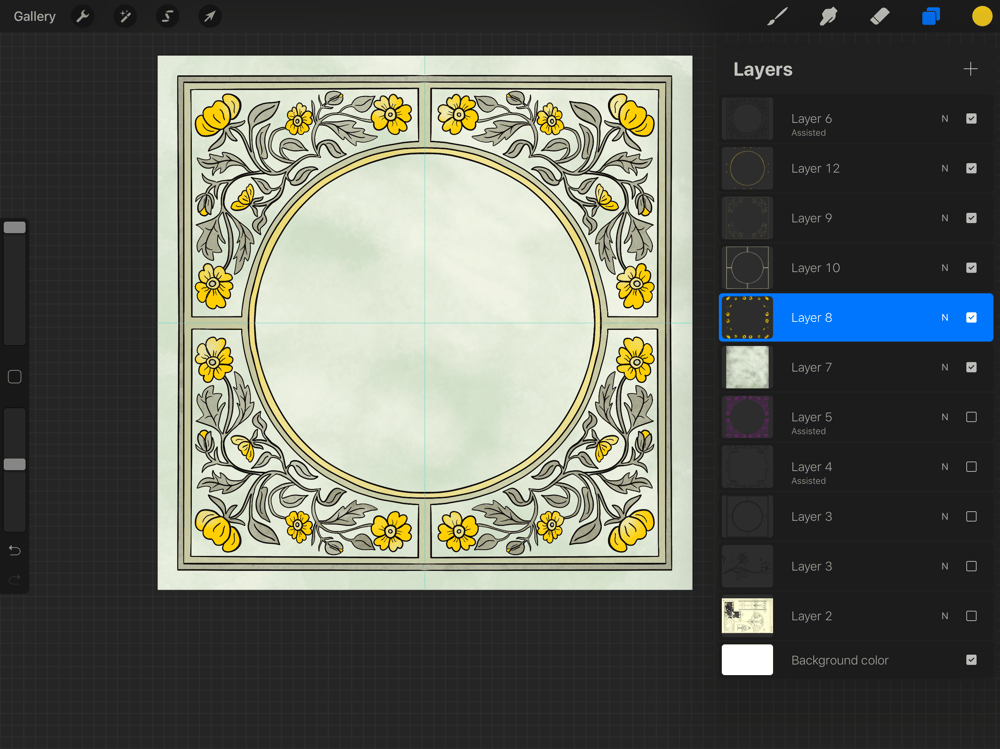Activate the Transform arrow tool
Screen dimensions: 1000x749
tap(210, 16)
